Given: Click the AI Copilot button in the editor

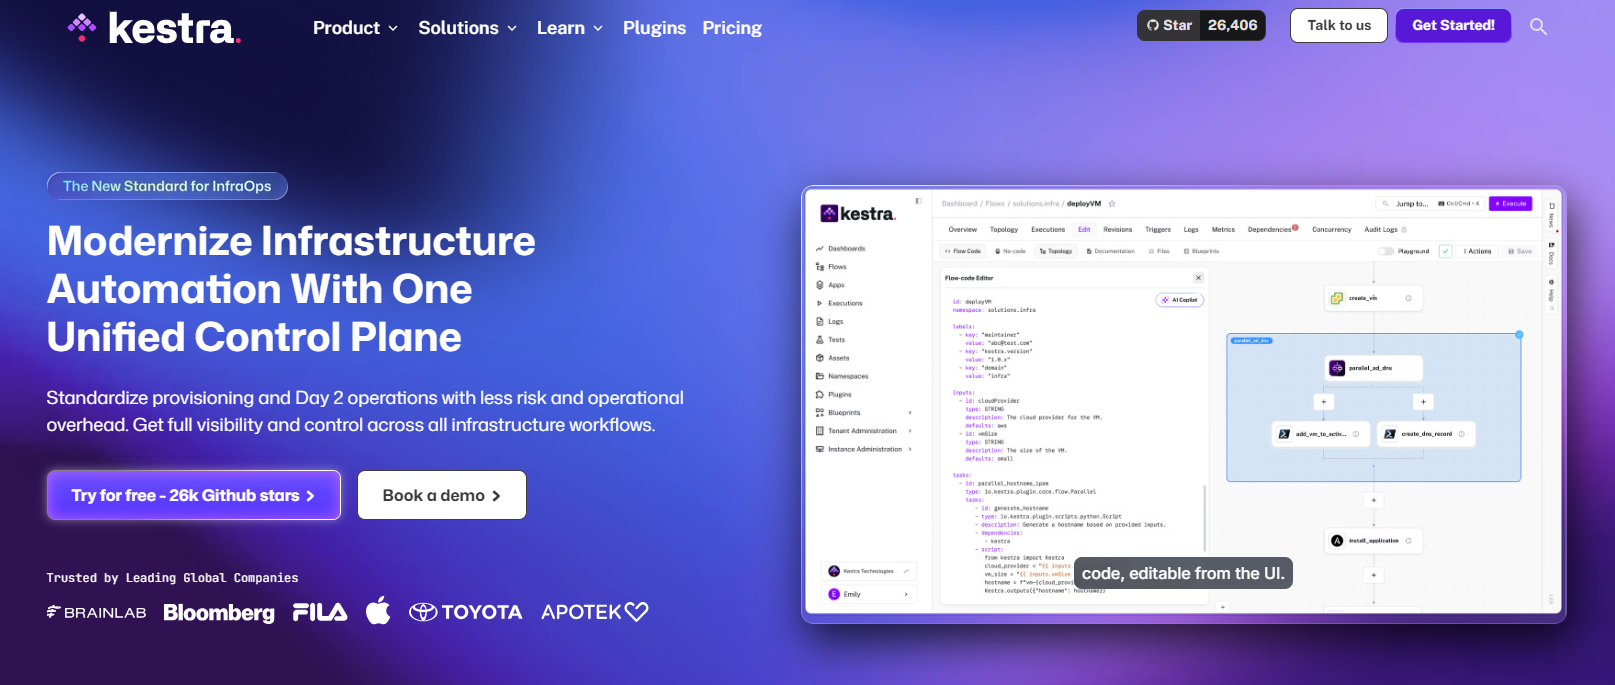Looking at the screenshot, I should [x=1180, y=300].
